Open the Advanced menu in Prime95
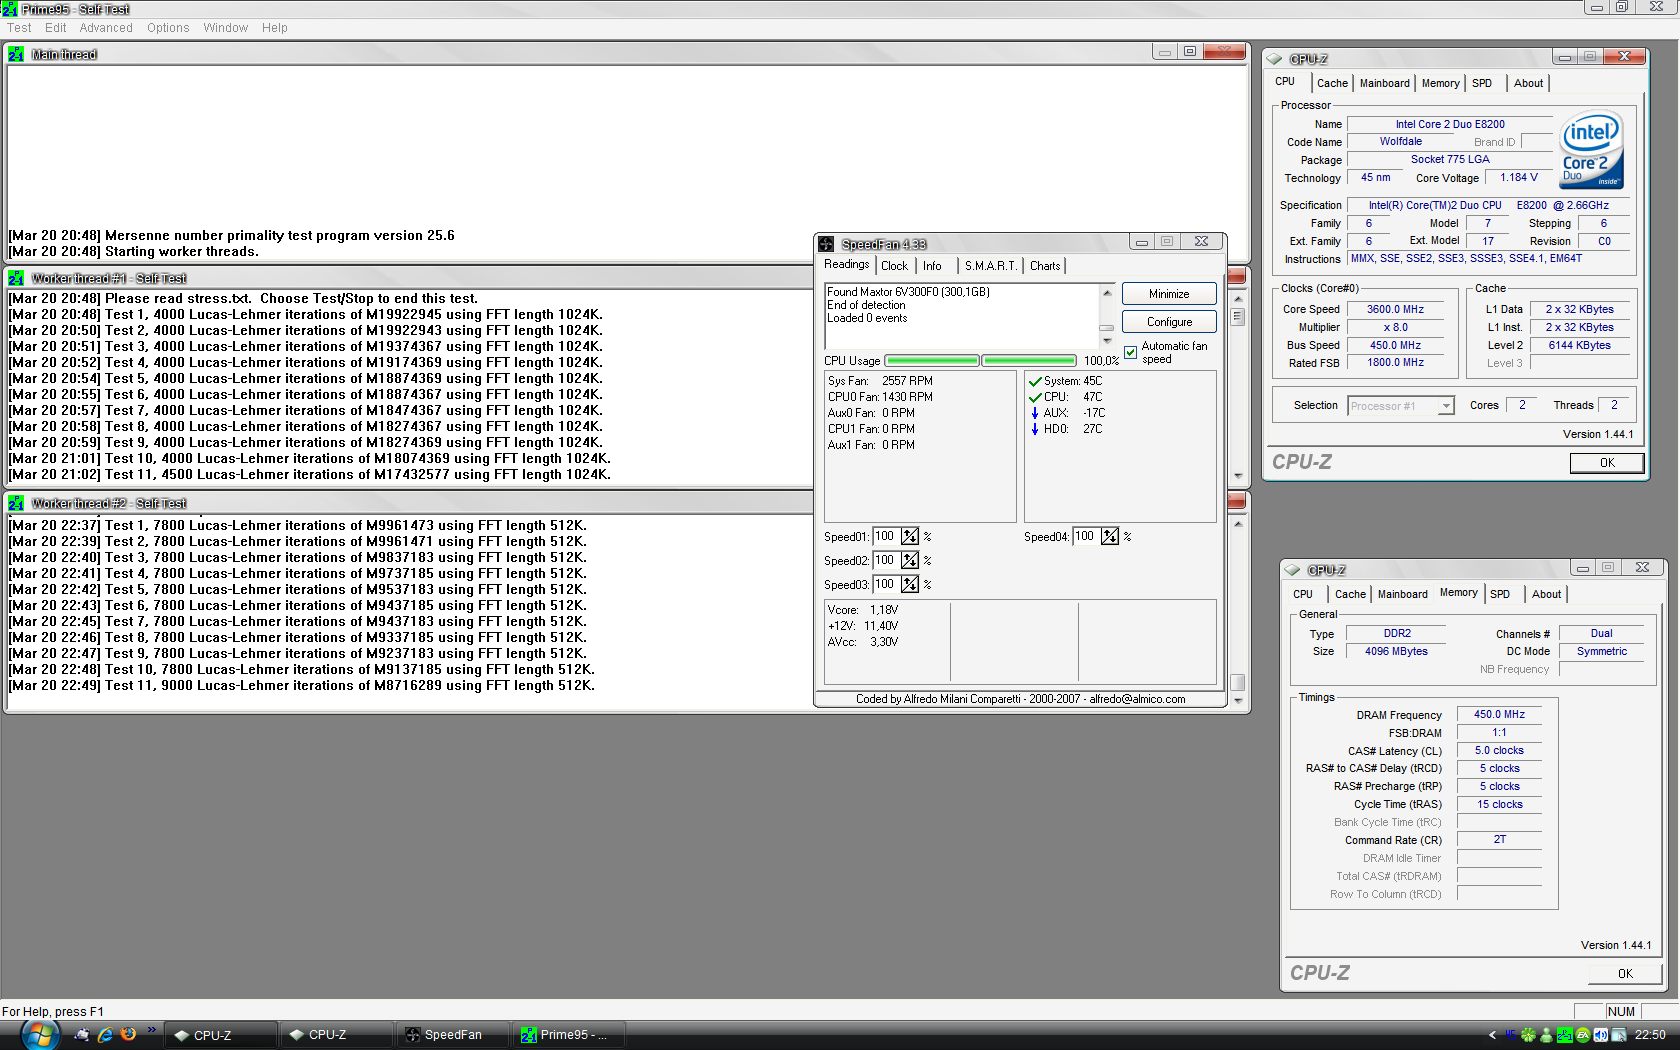The height and width of the screenshot is (1050, 1680). pyautogui.click(x=106, y=28)
